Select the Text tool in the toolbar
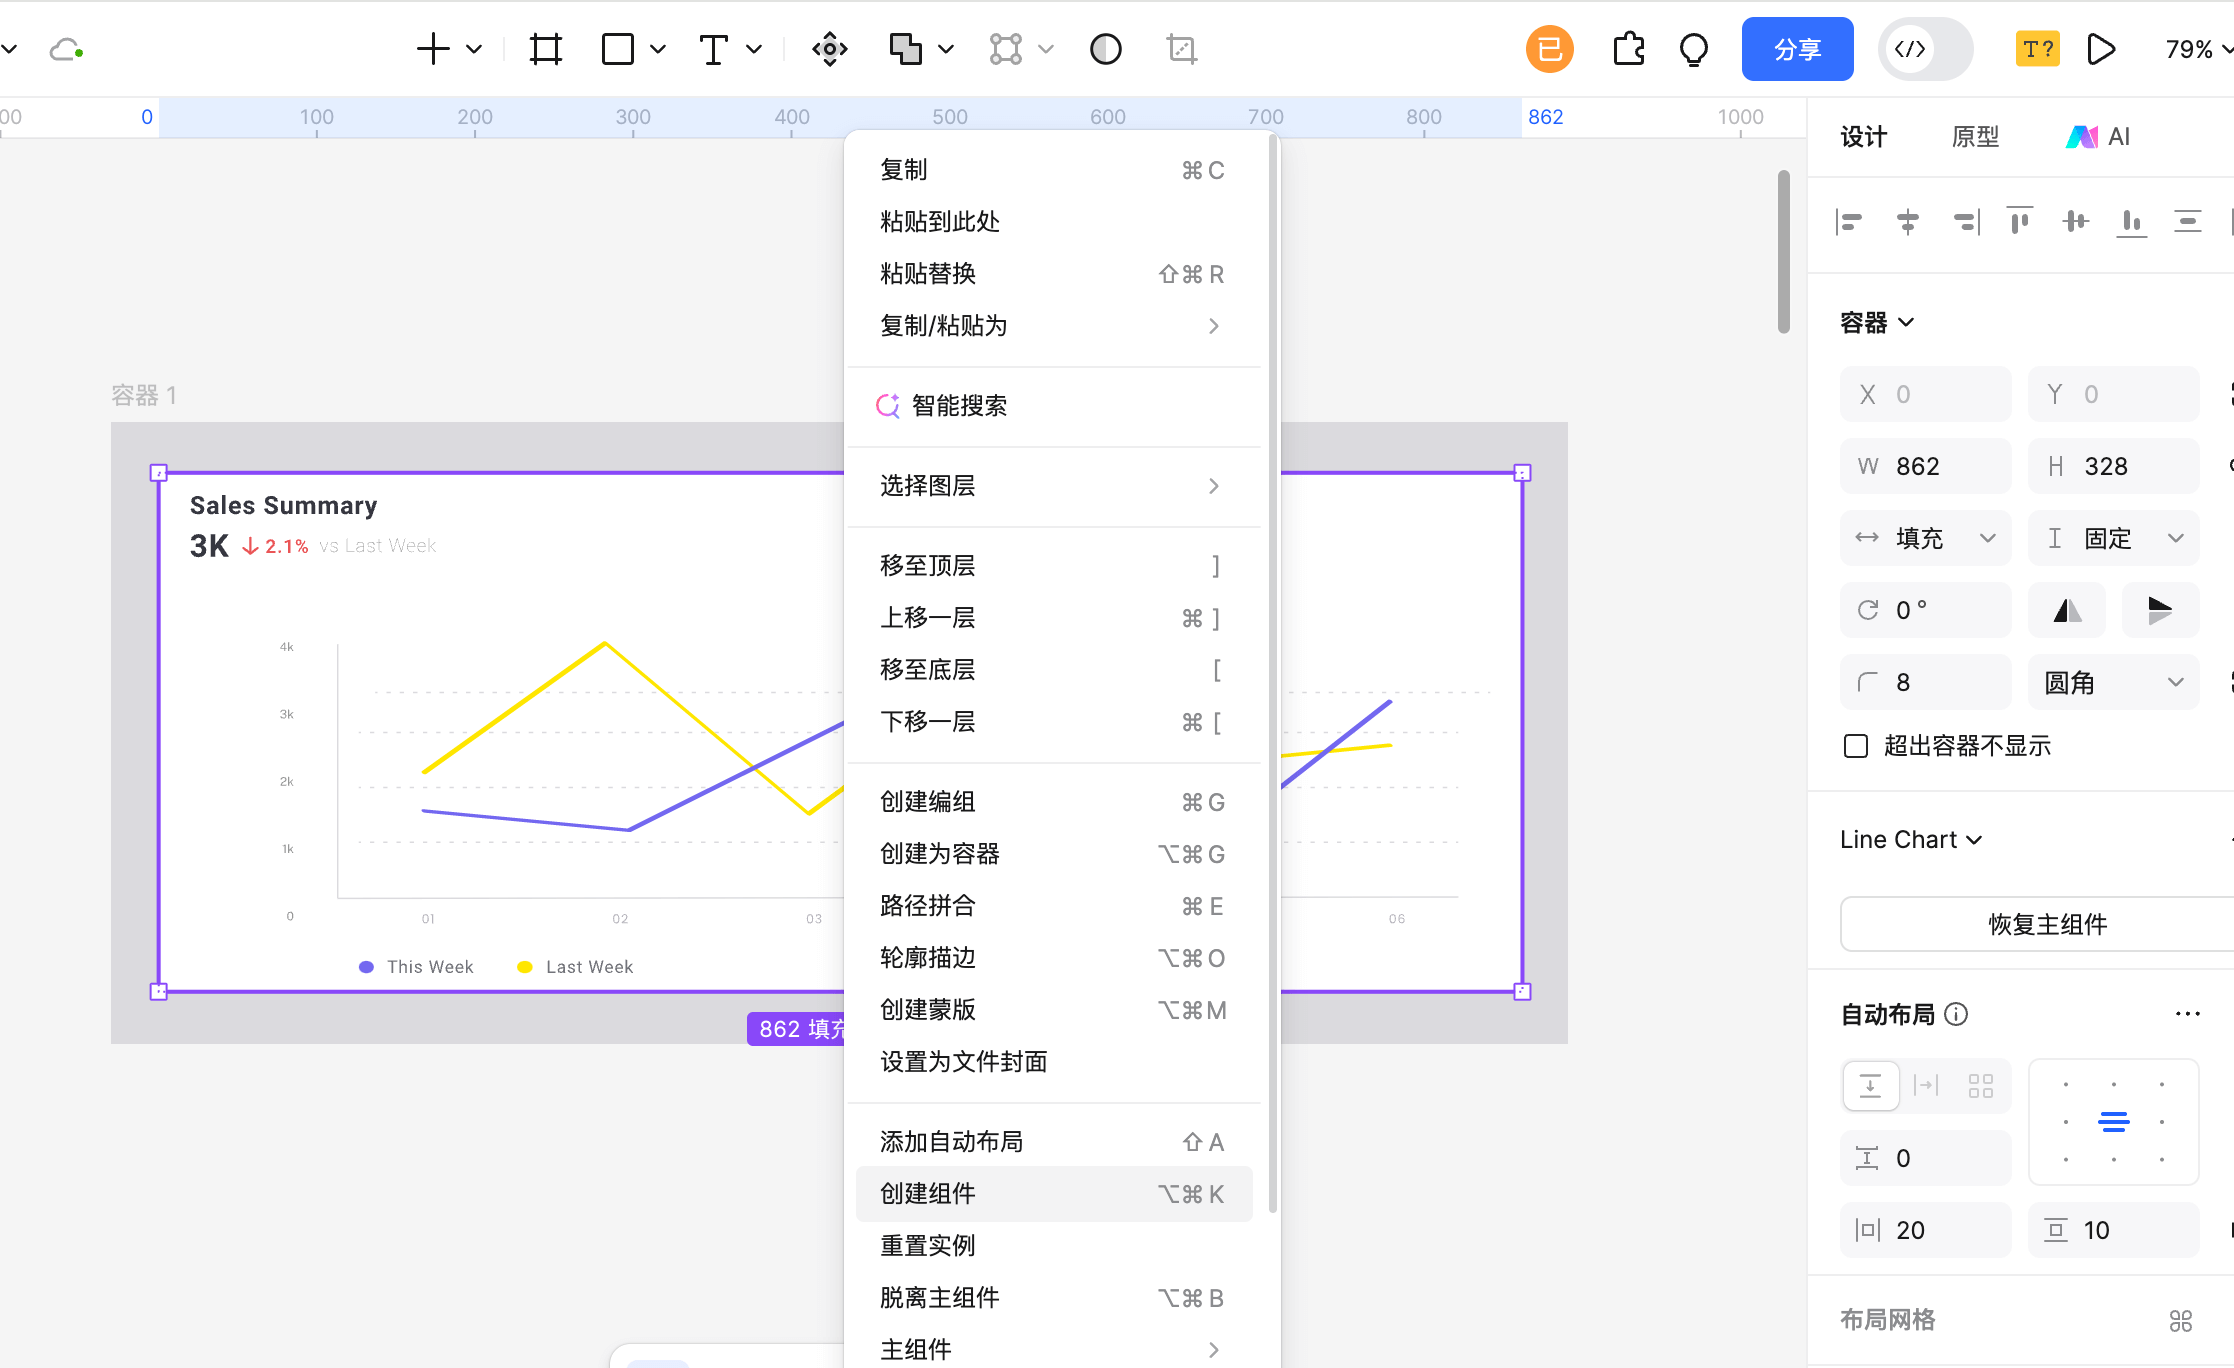Screen dimensions: 2234x1368 click(x=712, y=48)
